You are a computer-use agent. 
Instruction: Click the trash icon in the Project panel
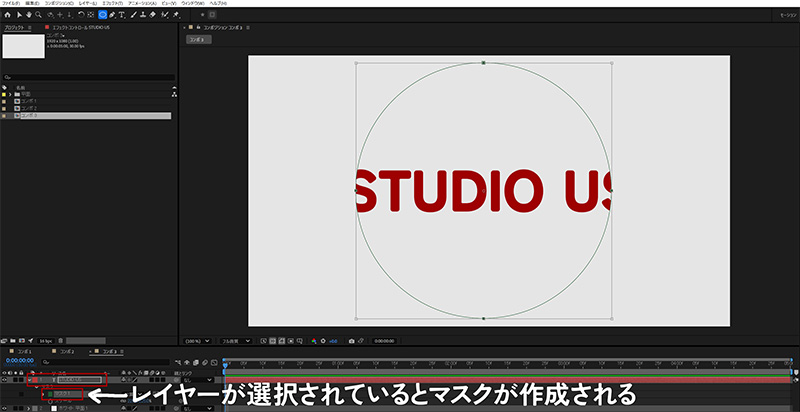point(61,341)
